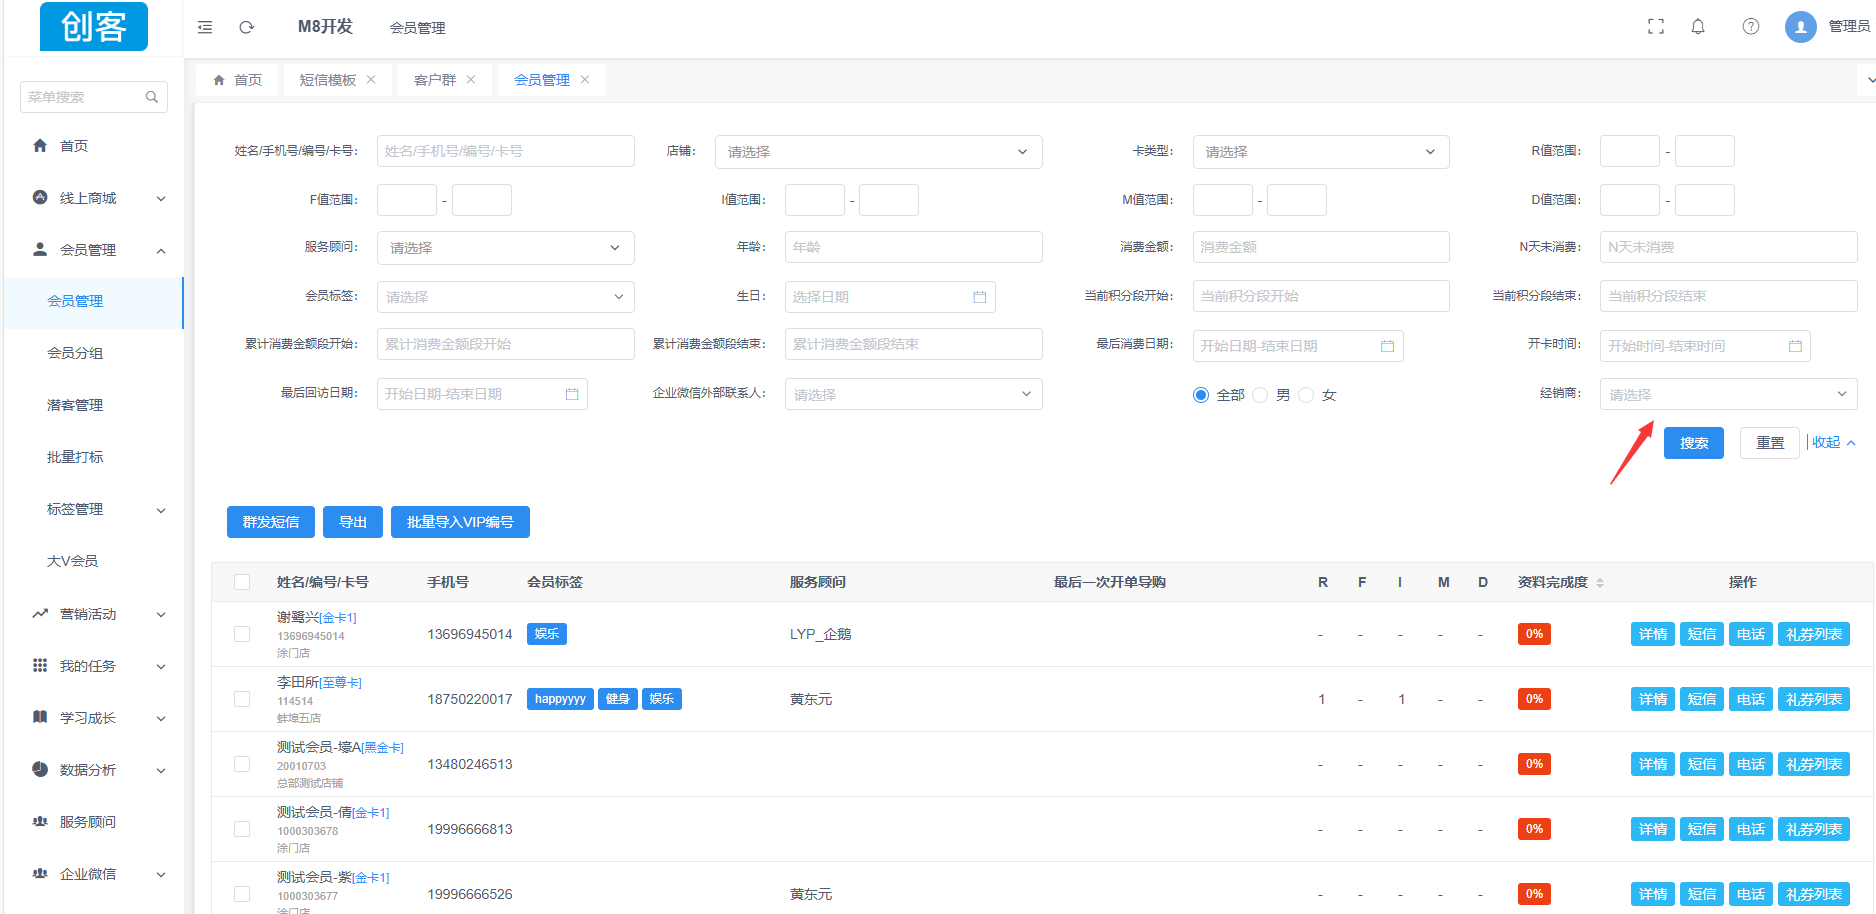Click the 重置 button
Viewport: 1876px width, 914px height.
click(1770, 443)
